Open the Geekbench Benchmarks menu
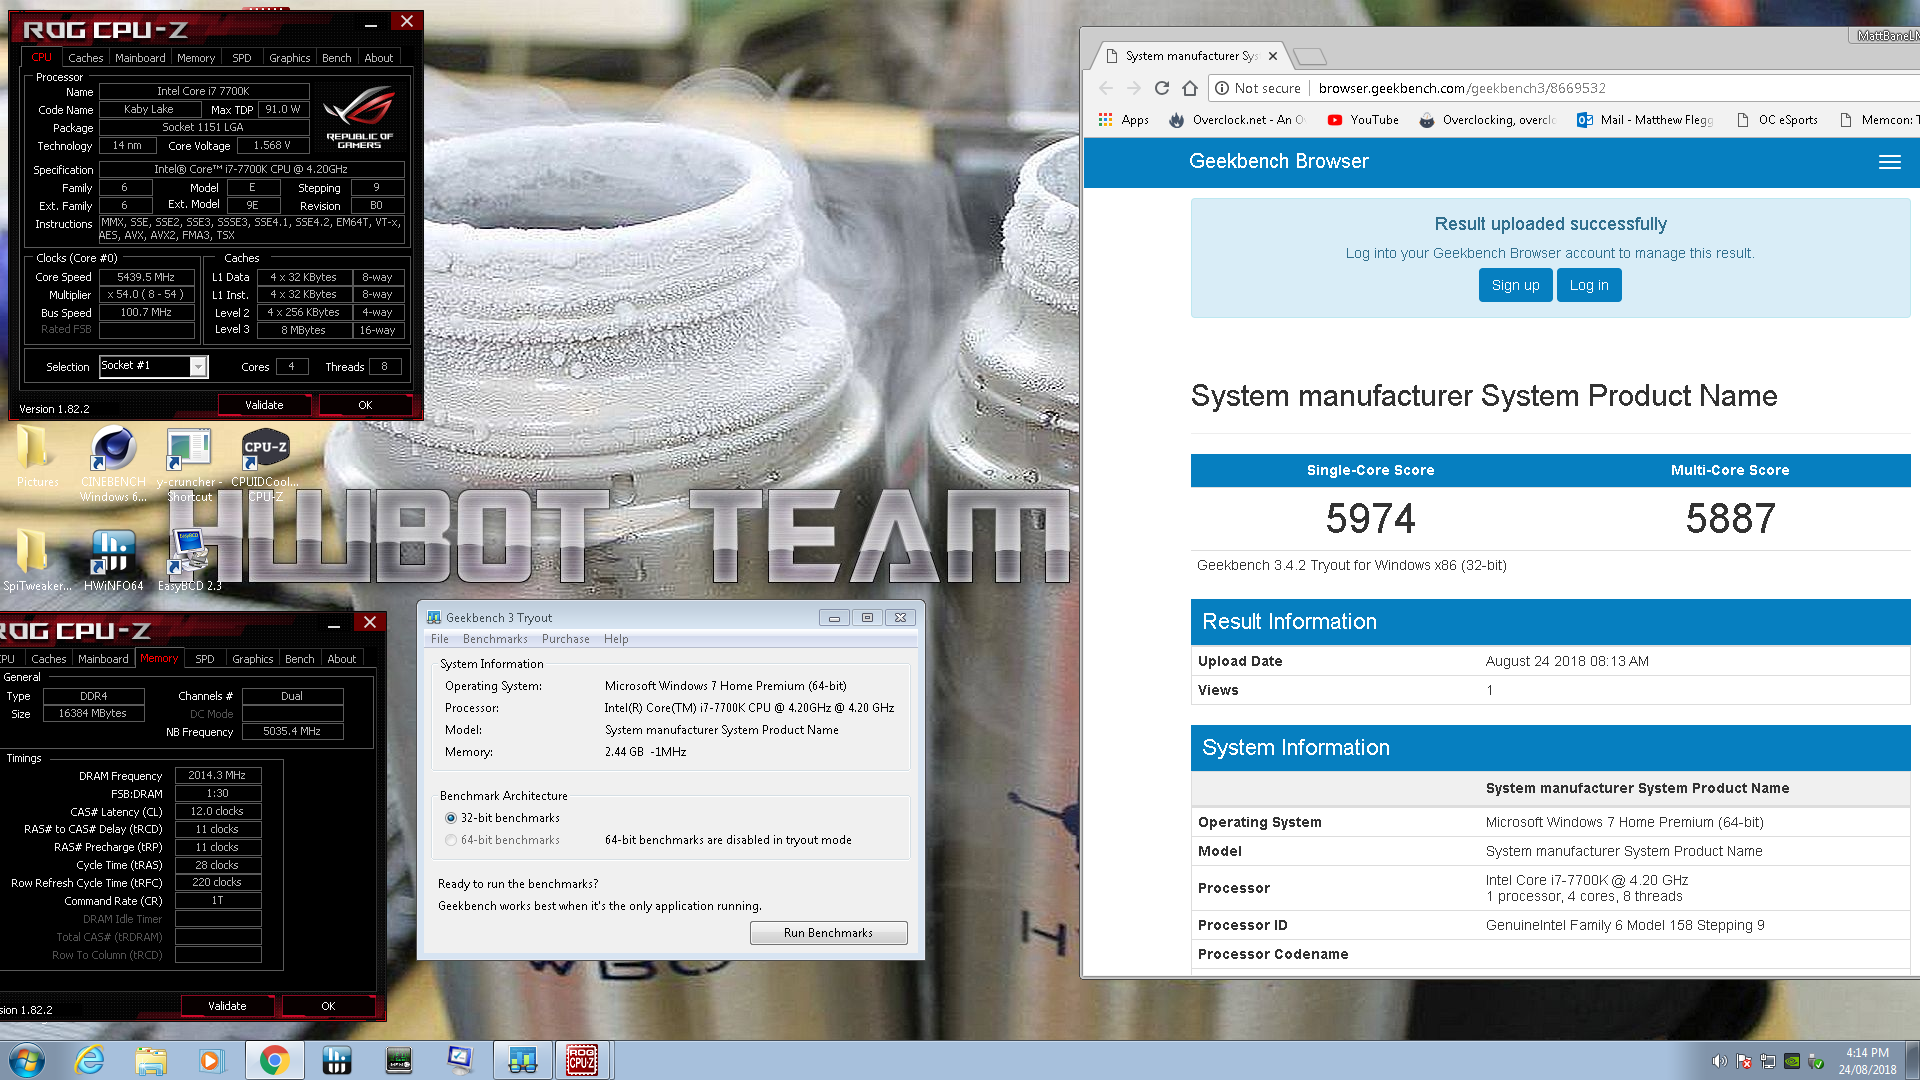The width and height of the screenshot is (1920, 1080). tap(495, 639)
